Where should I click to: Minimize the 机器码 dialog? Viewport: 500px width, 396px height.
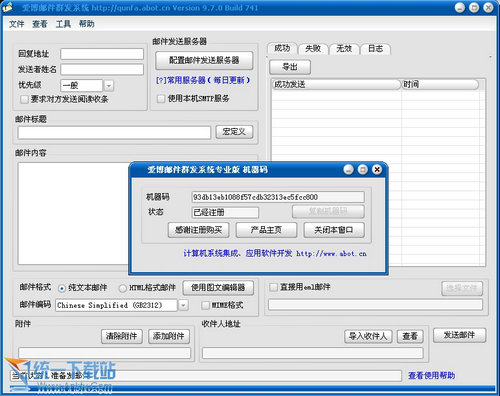[x=348, y=170]
